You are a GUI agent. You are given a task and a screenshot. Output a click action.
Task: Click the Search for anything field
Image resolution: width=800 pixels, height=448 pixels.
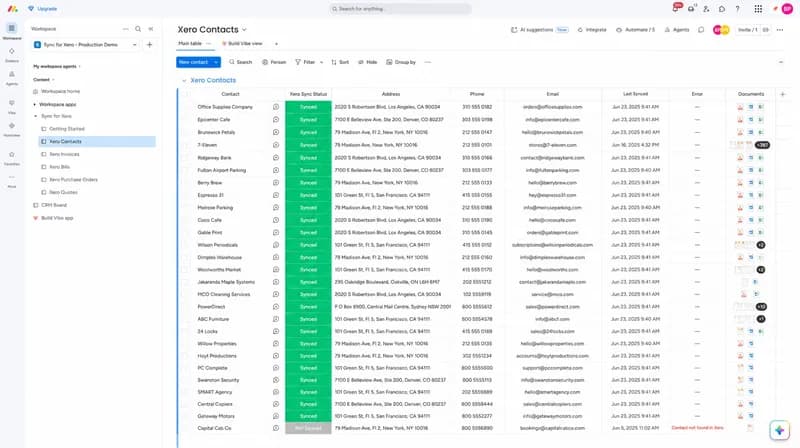[x=400, y=9]
